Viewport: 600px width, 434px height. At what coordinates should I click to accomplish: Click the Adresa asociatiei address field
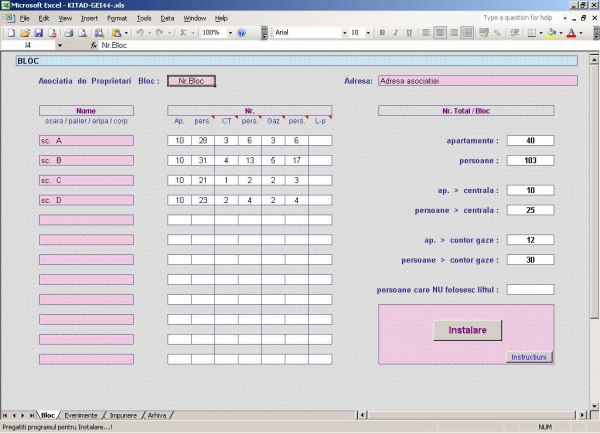pos(478,81)
